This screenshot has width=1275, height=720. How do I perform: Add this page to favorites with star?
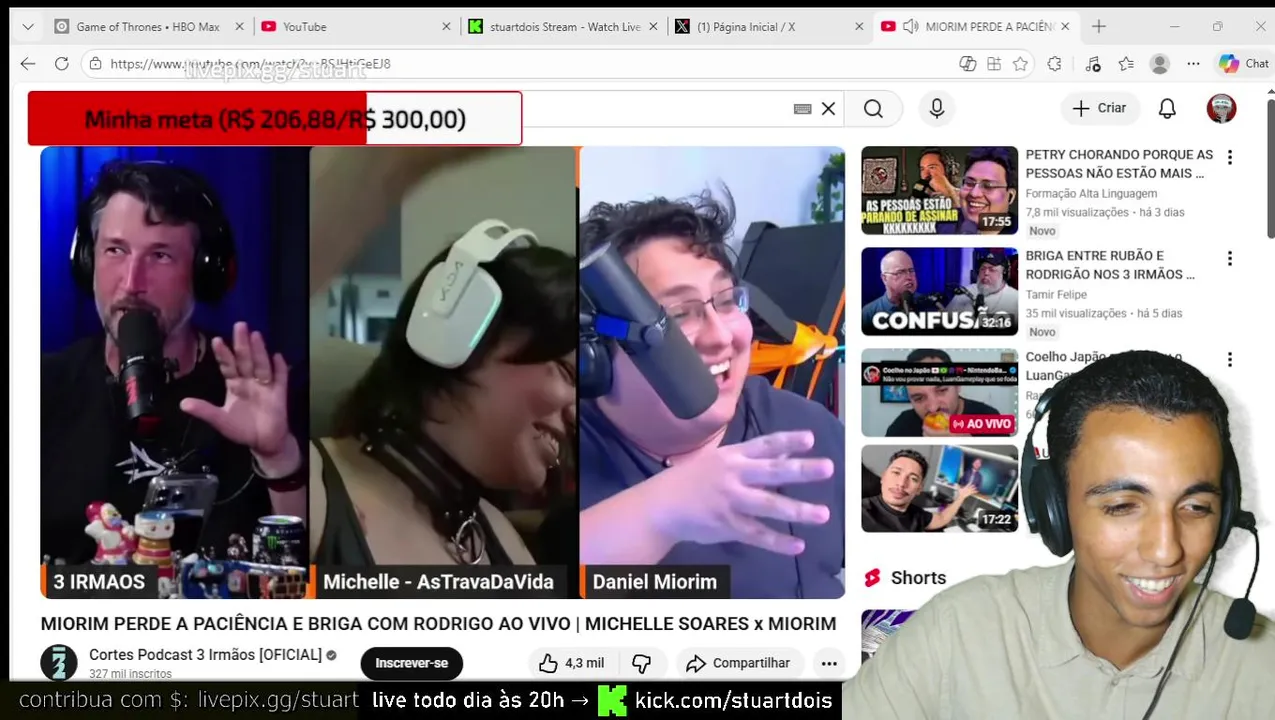point(1020,63)
